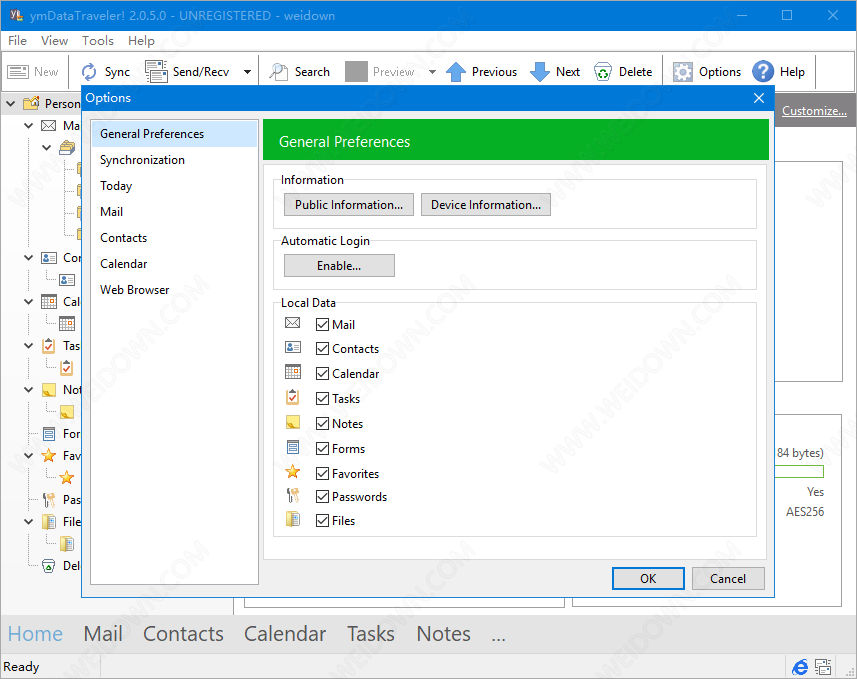Click the Previous up-arrow icon
This screenshot has height=679, width=857.
(456, 72)
